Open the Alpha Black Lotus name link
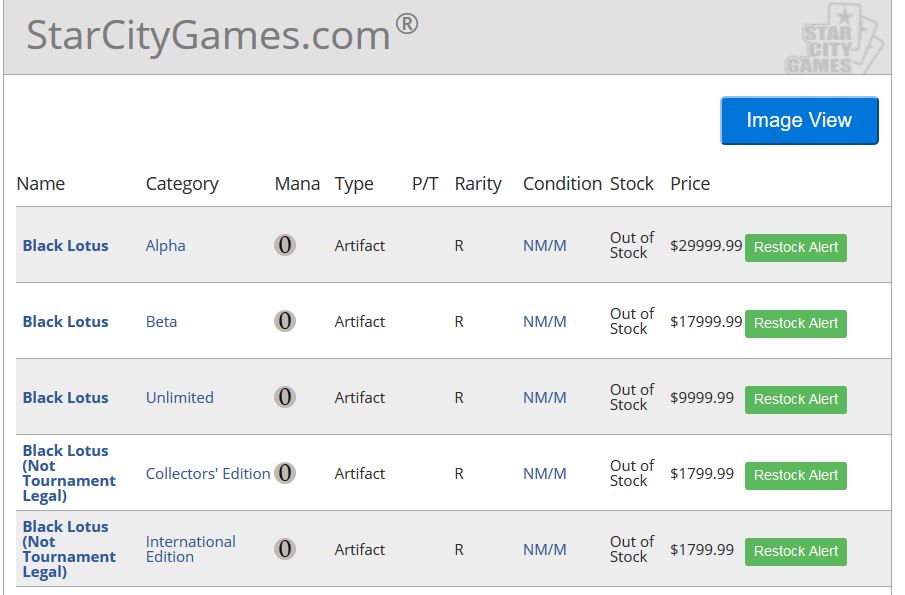This screenshot has width=905, height=595. coord(65,245)
